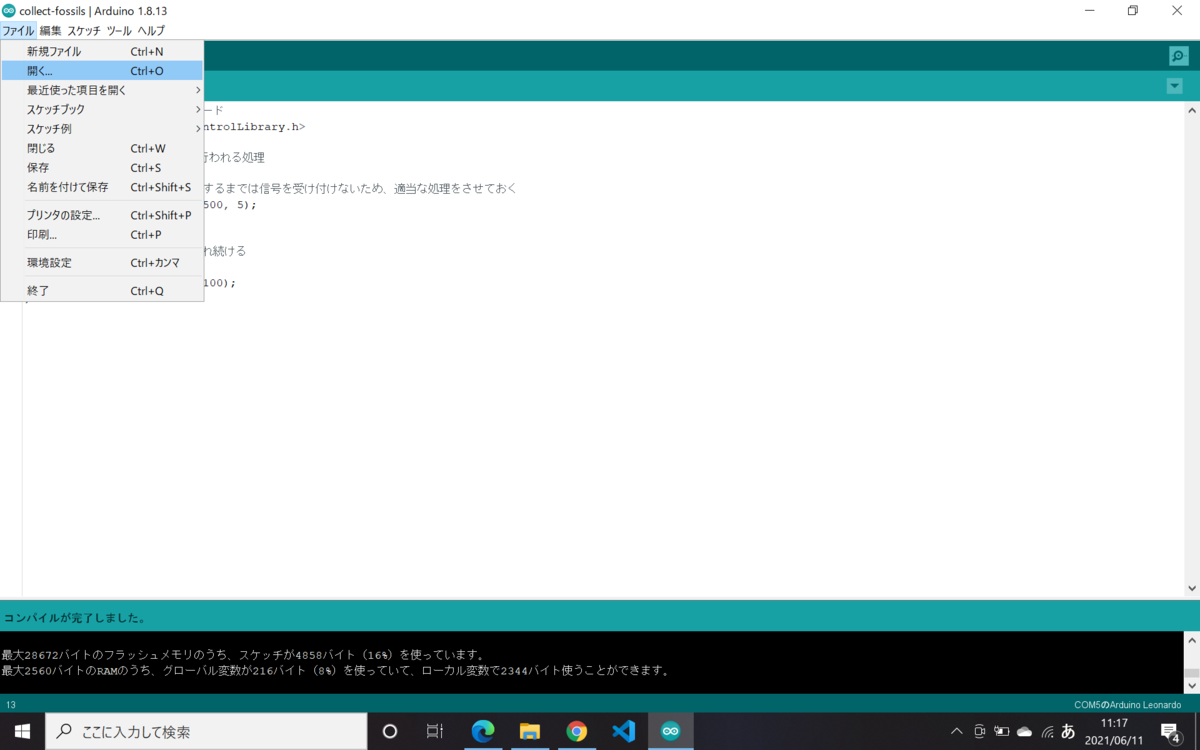Open the tab options dropdown arrow
The image size is (1200, 750).
pyautogui.click(x=1174, y=86)
